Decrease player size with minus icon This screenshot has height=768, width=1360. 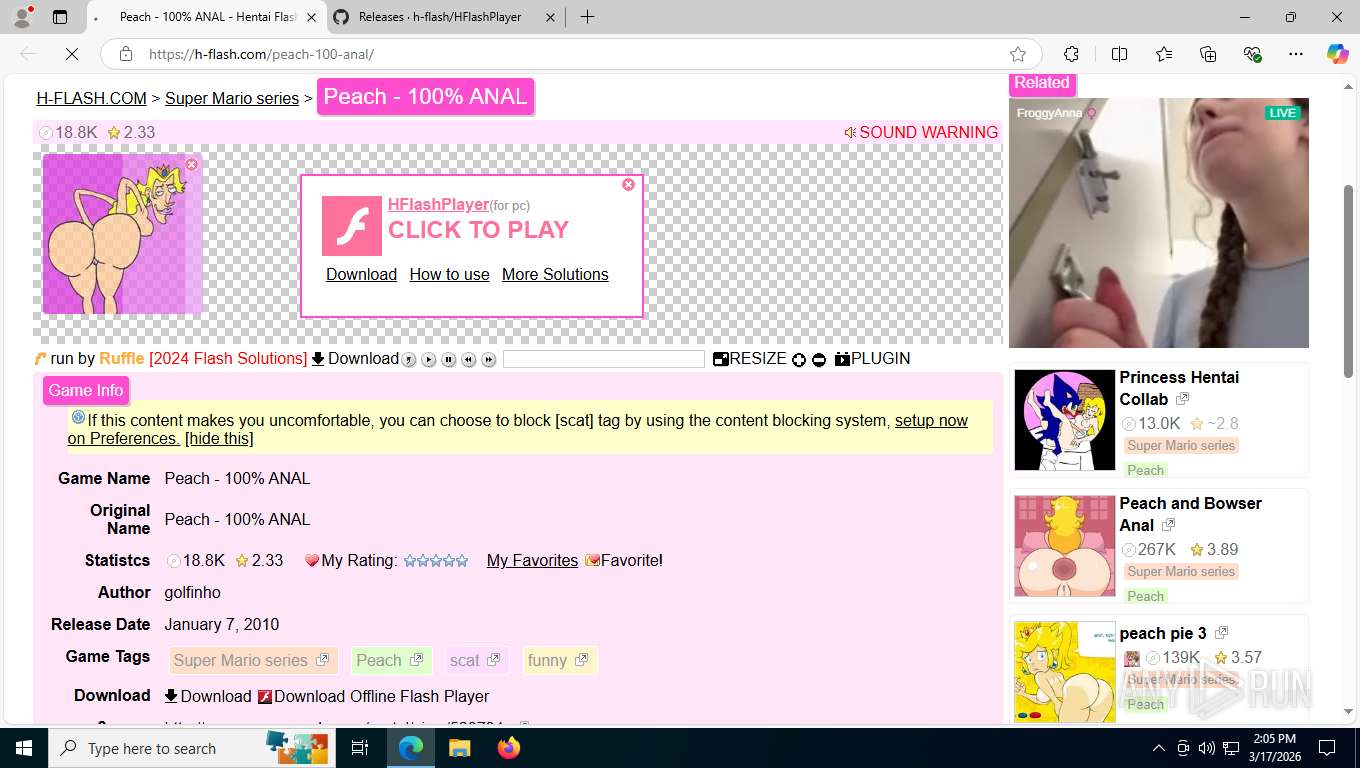click(819, 360)
